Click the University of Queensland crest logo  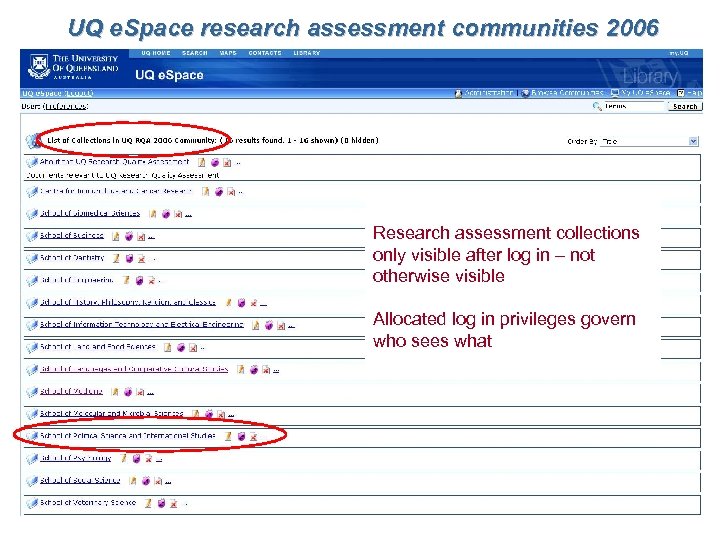[x=39, y=67]
